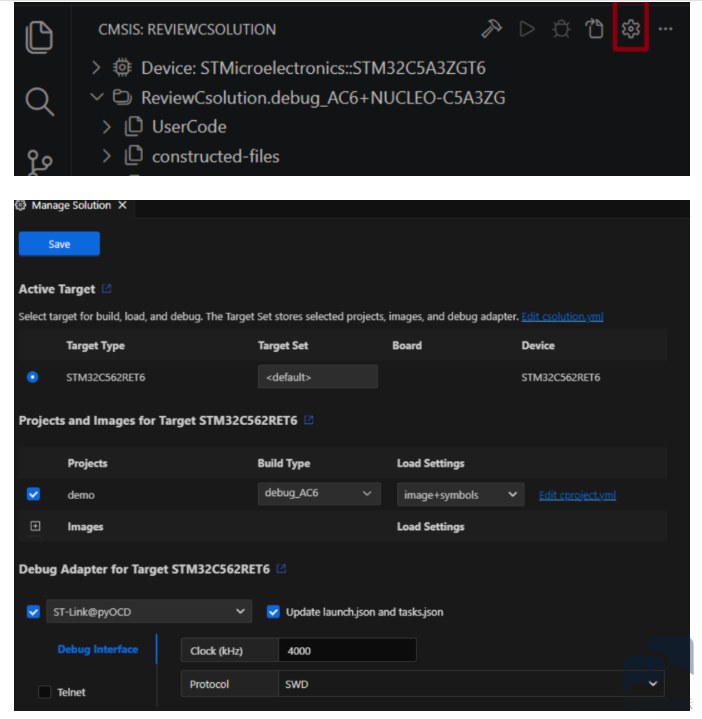The image size is (702, 719).
Task: Open the more actions ellipsis menu
Action: tap(665, 29)
